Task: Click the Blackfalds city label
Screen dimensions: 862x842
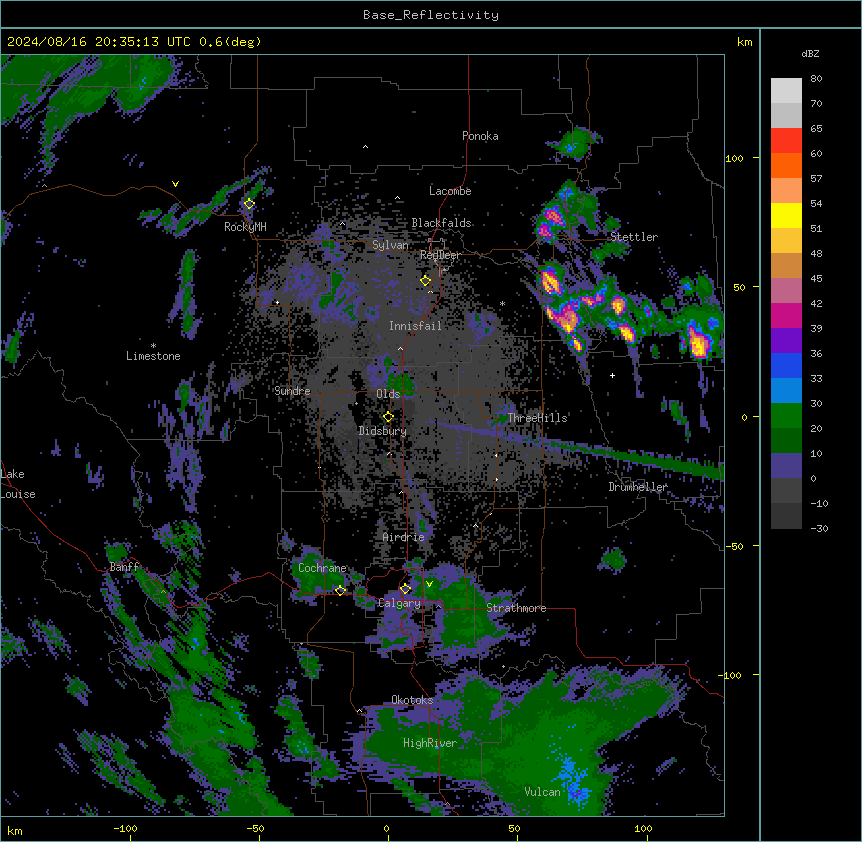Action: click(x=441, y=223)
